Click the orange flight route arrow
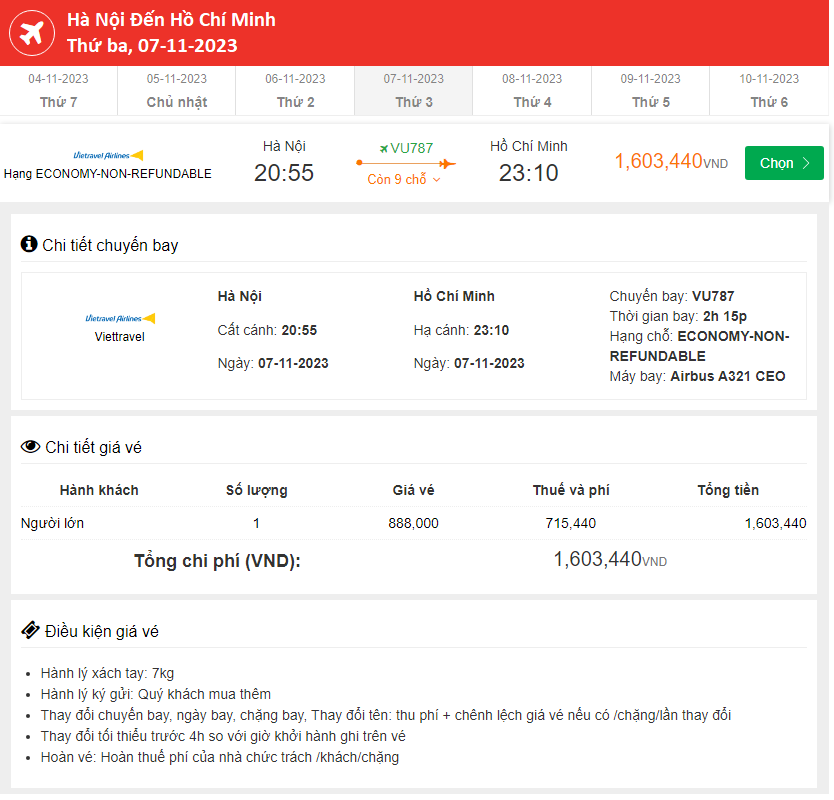Screen dimensions: 834x800 (x=405, y=164)
